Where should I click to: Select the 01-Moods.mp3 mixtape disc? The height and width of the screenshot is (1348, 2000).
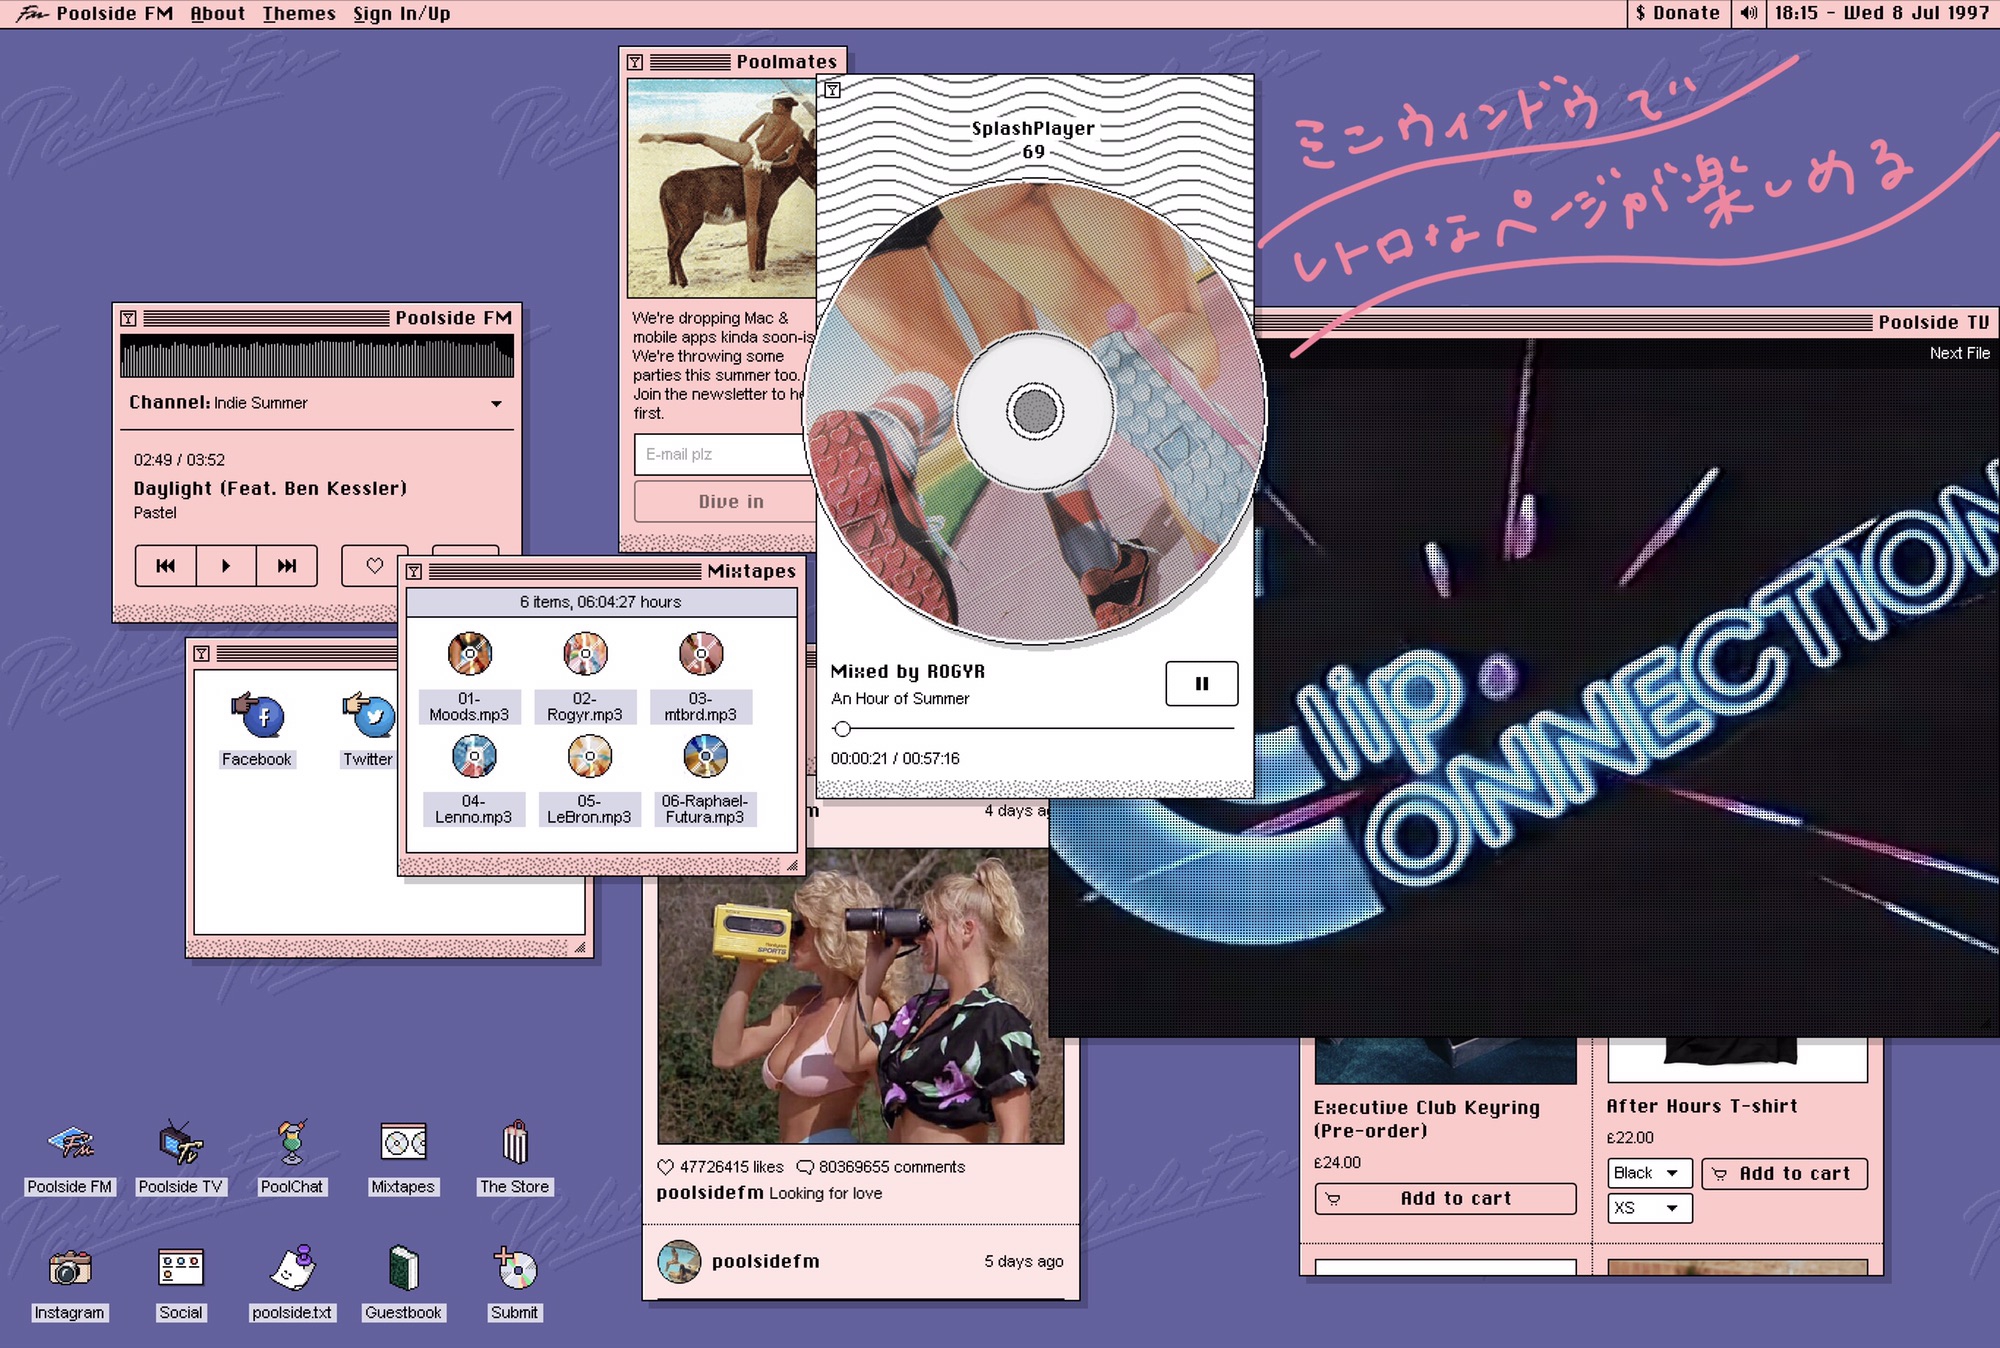[470, 655]
